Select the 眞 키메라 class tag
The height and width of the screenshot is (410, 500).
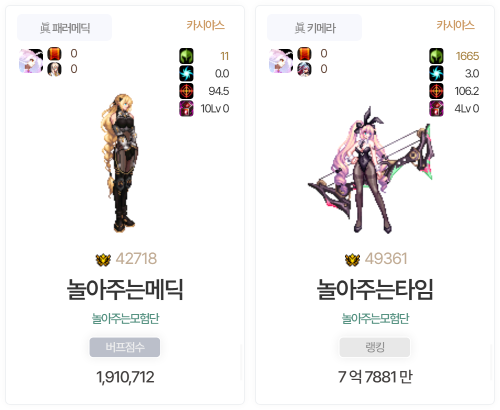coord(314,28)
